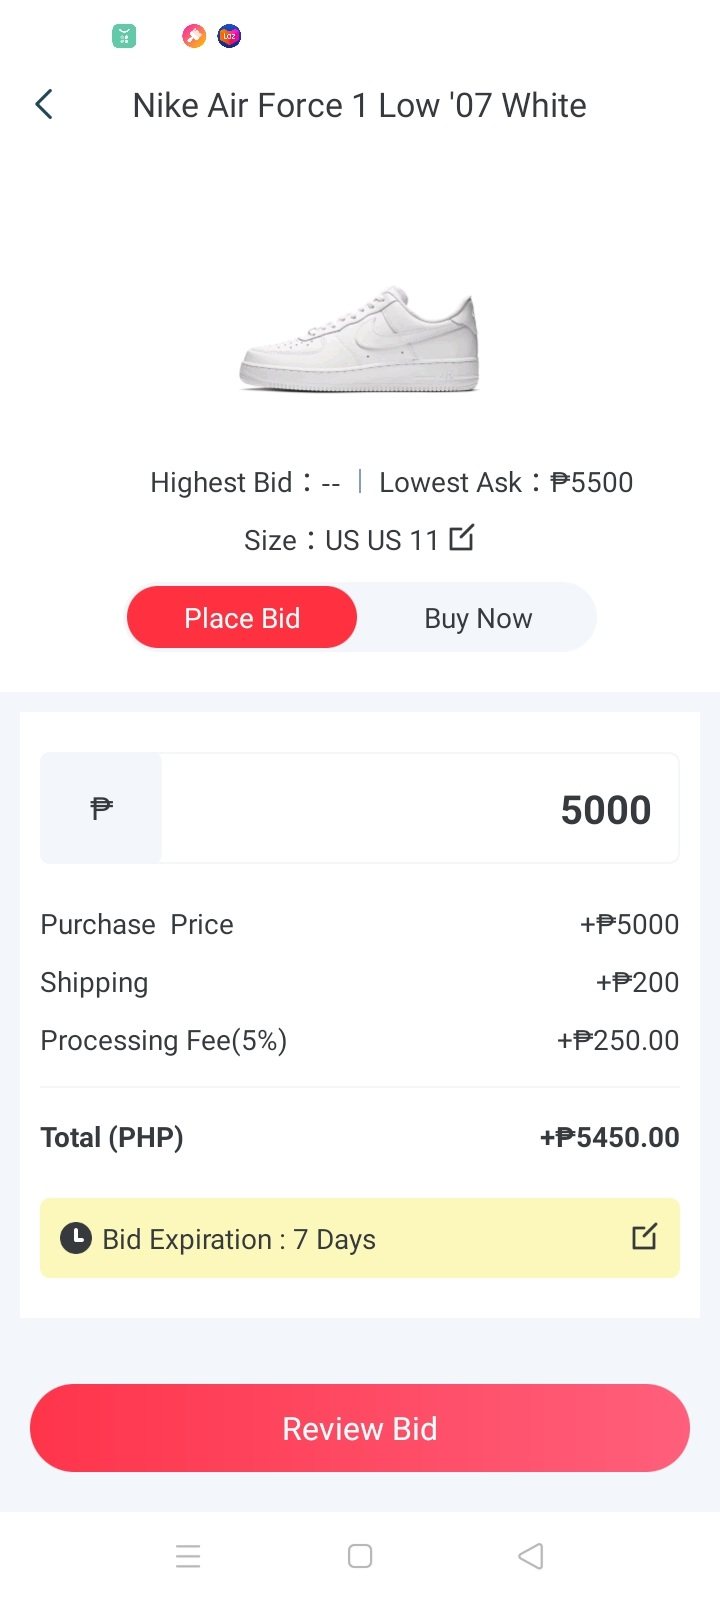Open the Android recent apps menu
This screenshot has height=1600, width=720.
coord(188,1556)
